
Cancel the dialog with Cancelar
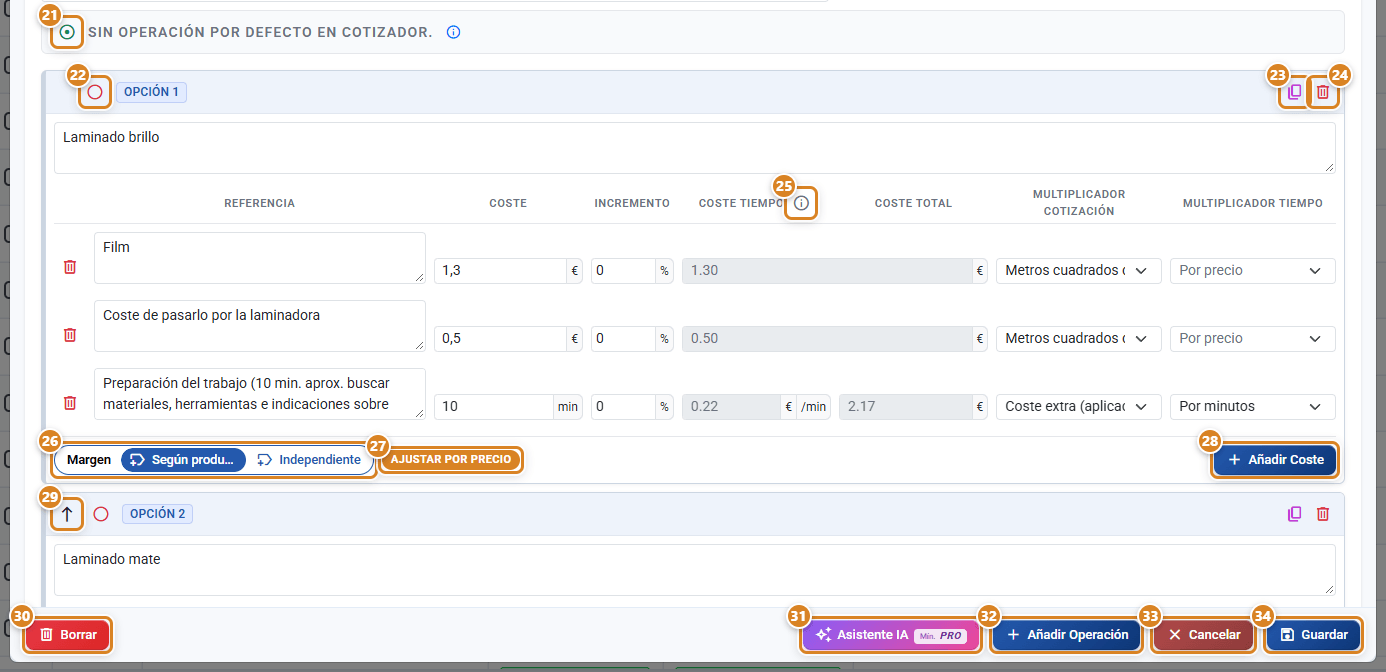click(1204, 635)
